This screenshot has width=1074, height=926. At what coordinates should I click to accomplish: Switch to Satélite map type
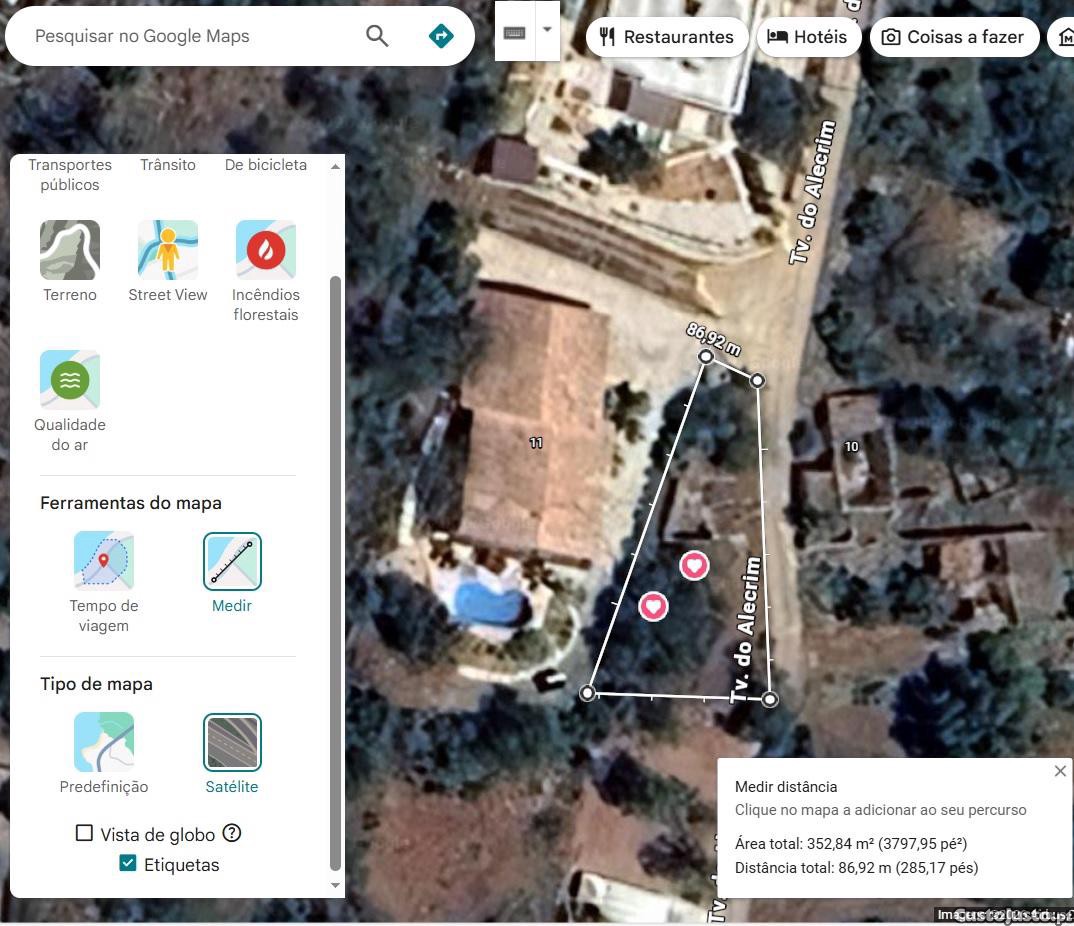pos(232,742)
